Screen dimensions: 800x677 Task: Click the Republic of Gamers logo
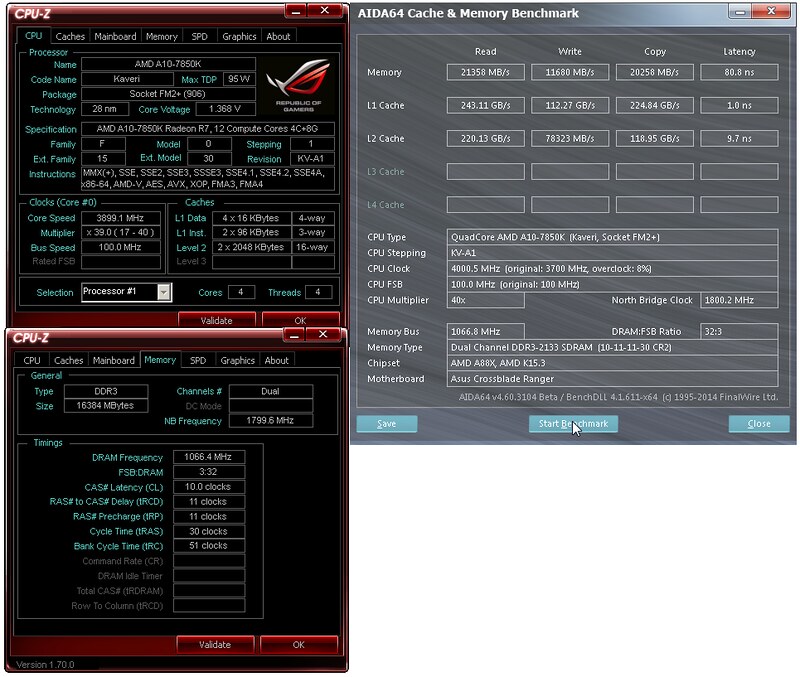click(298, 85)
